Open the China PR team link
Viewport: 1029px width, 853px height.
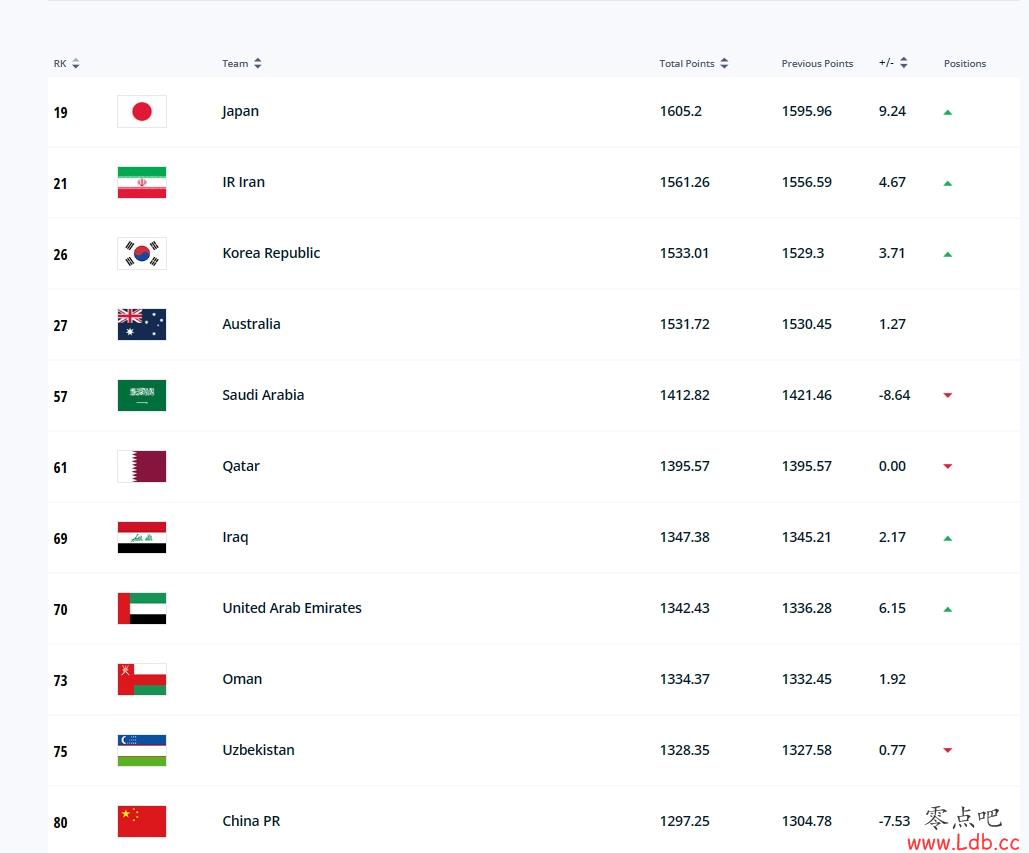point(251,821)
